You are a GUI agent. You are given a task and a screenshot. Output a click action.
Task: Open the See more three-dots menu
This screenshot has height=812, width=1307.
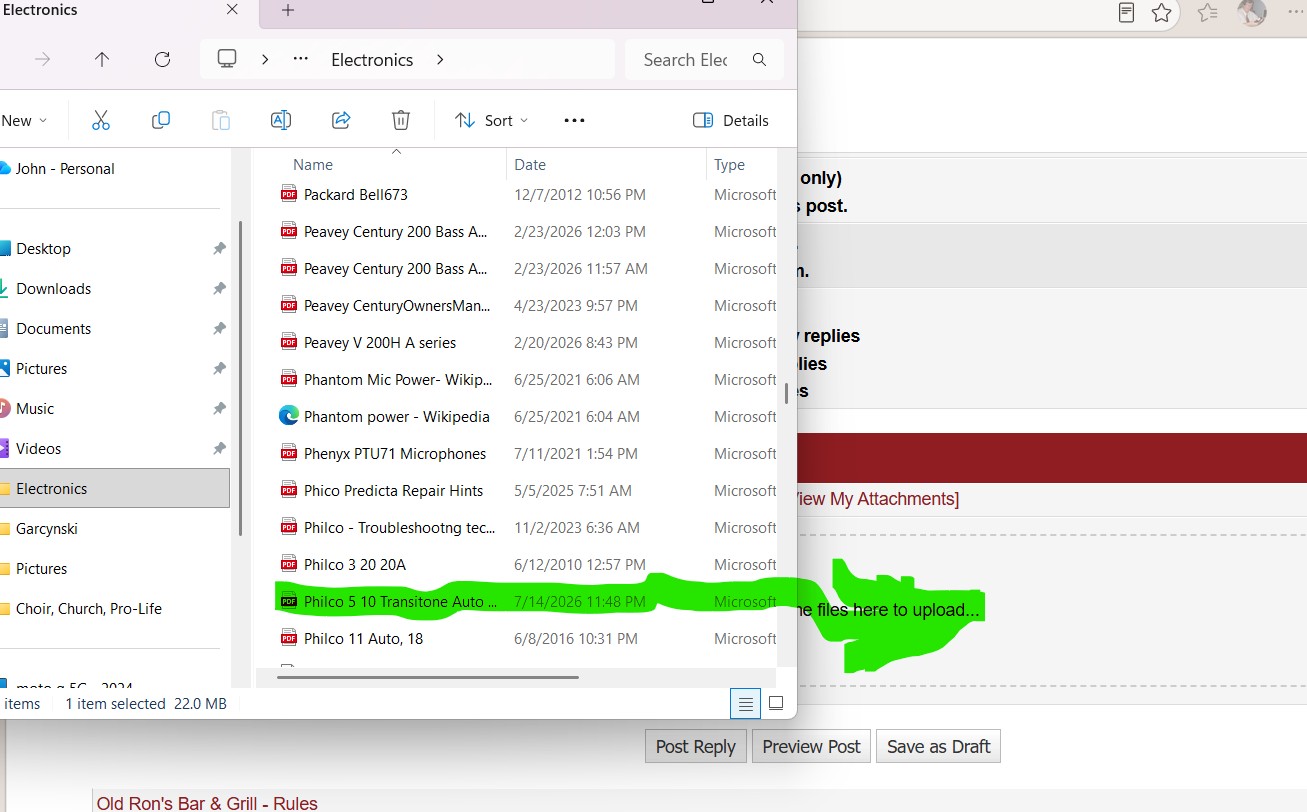point(574,120)
